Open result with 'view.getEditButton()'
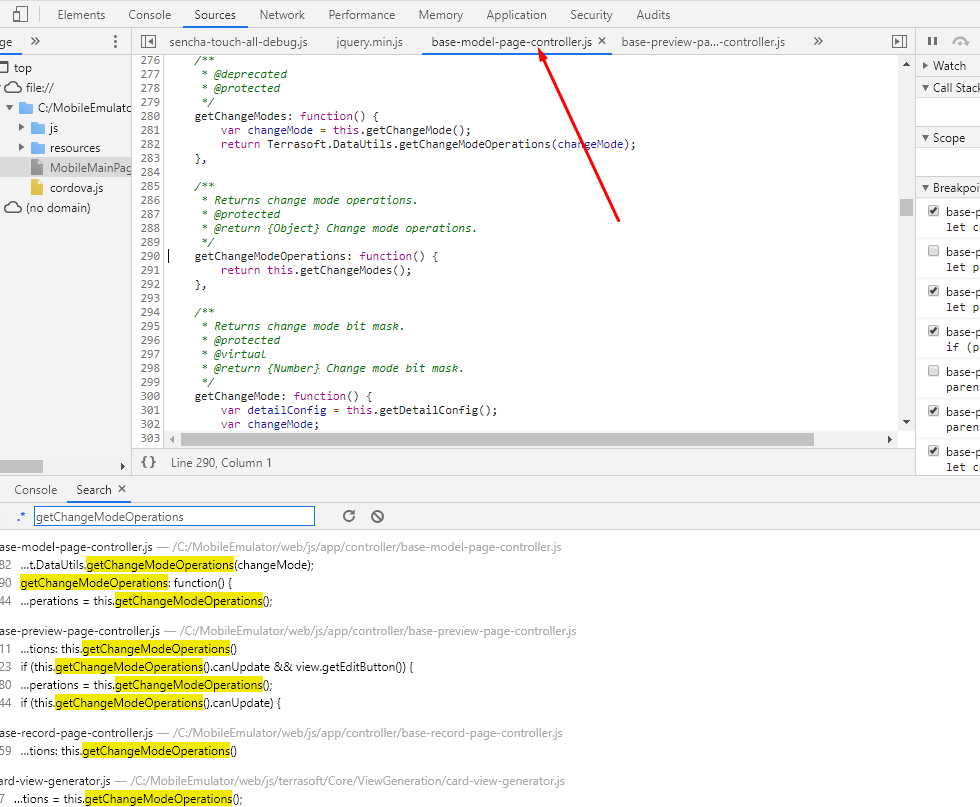 pos(216,666)
